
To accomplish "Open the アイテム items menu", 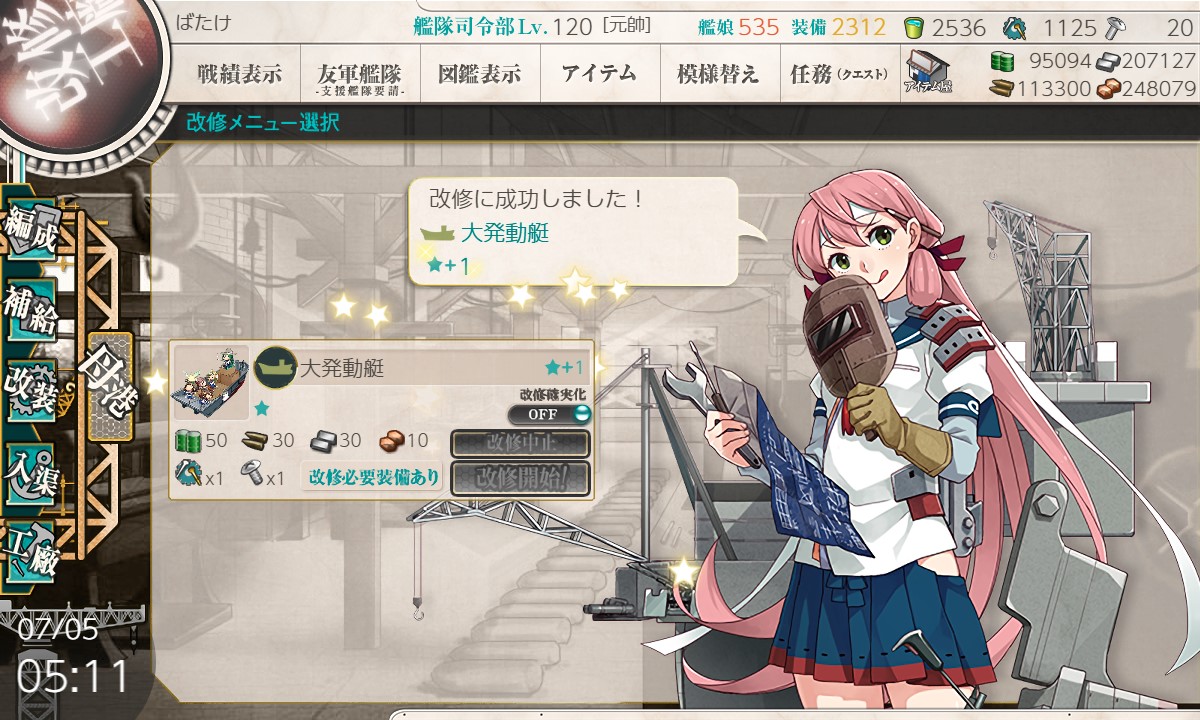I will pos(599,74).
